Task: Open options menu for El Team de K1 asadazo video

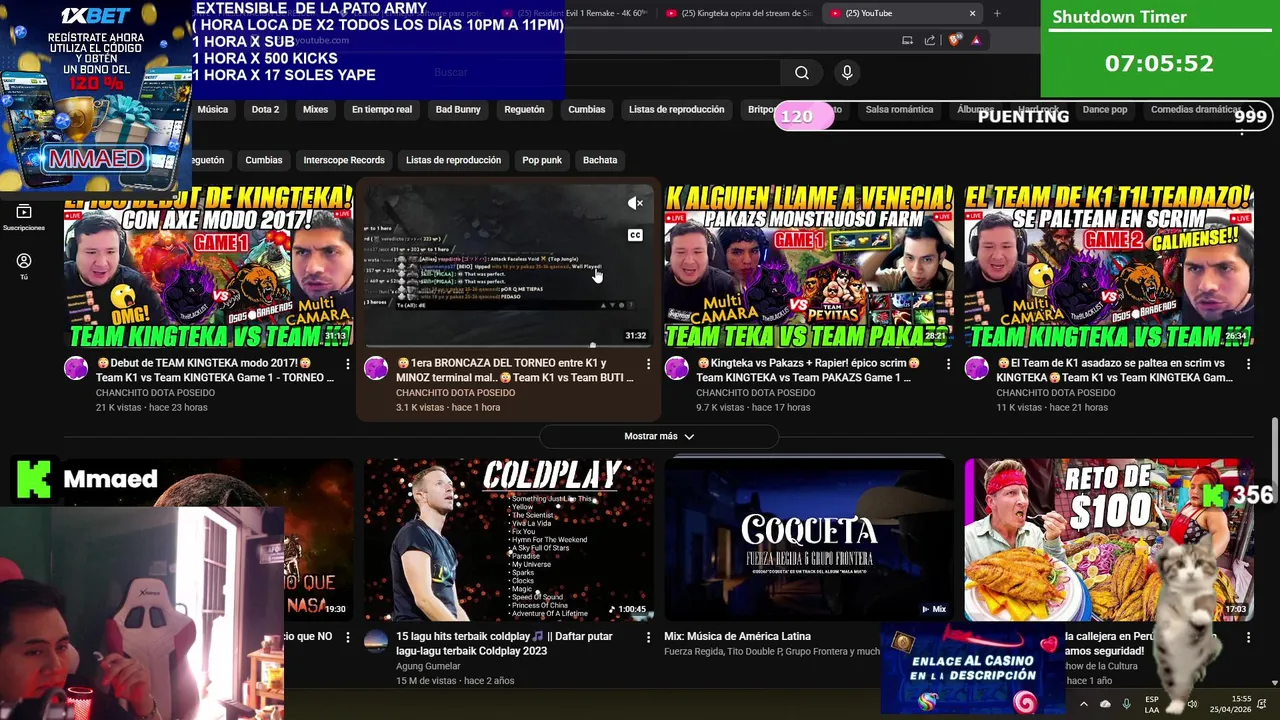Action: tap(1248, 364)
